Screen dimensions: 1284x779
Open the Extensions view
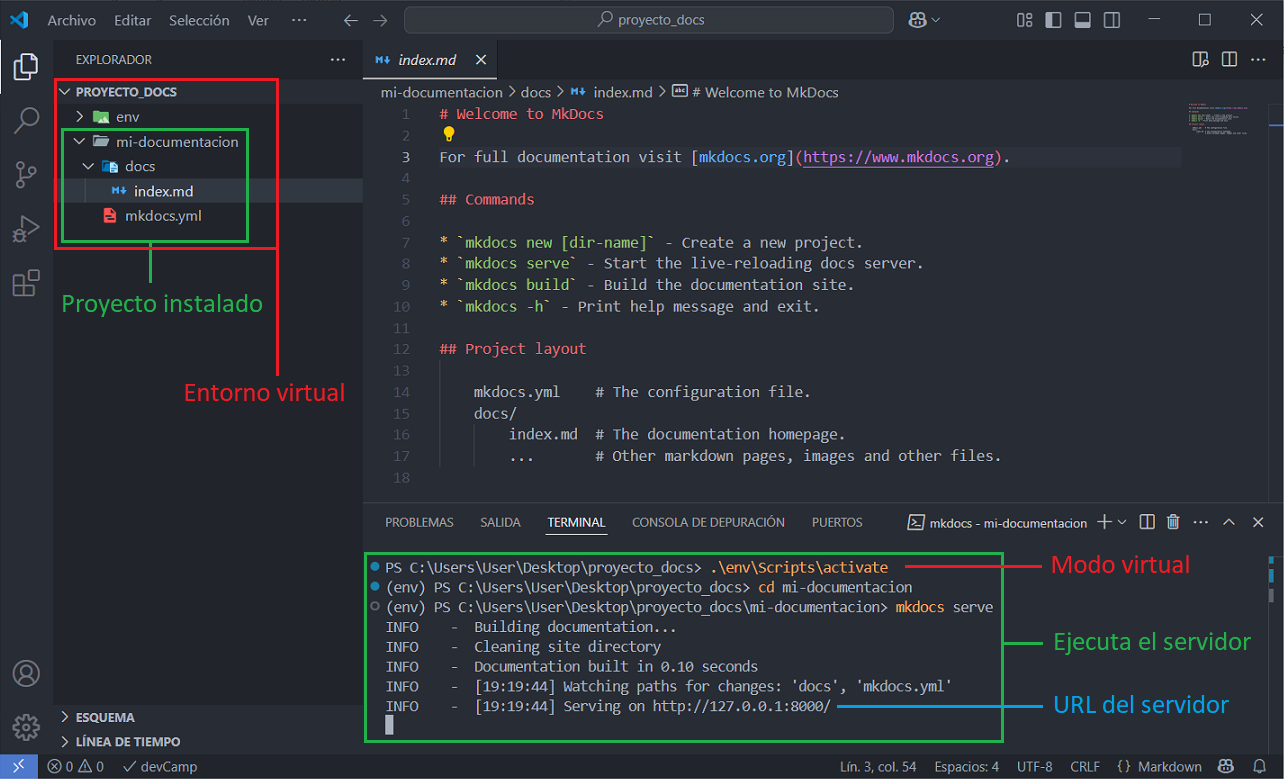[x=26, y=284]
